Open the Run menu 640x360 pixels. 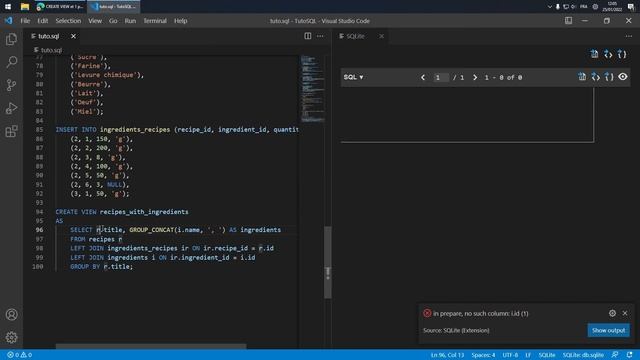click(130, 21)
